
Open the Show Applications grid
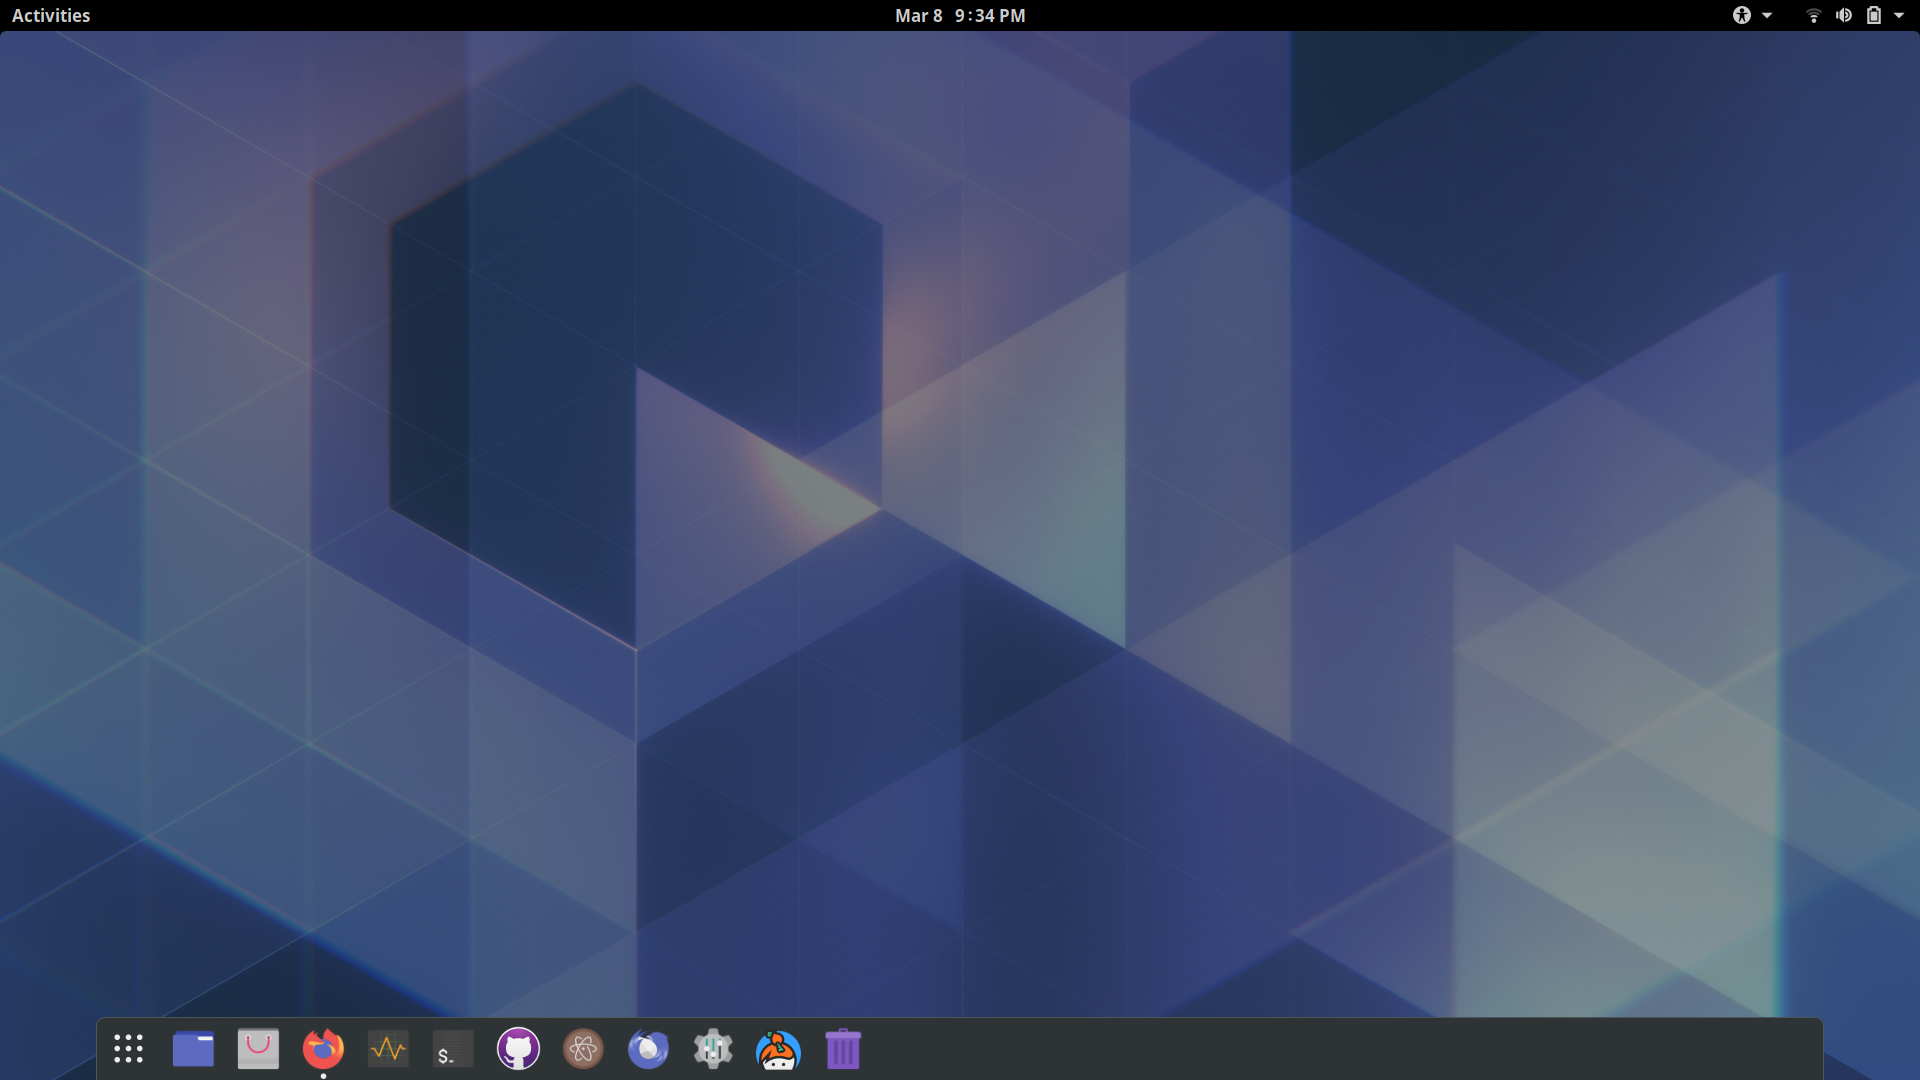click(128, 1049)
